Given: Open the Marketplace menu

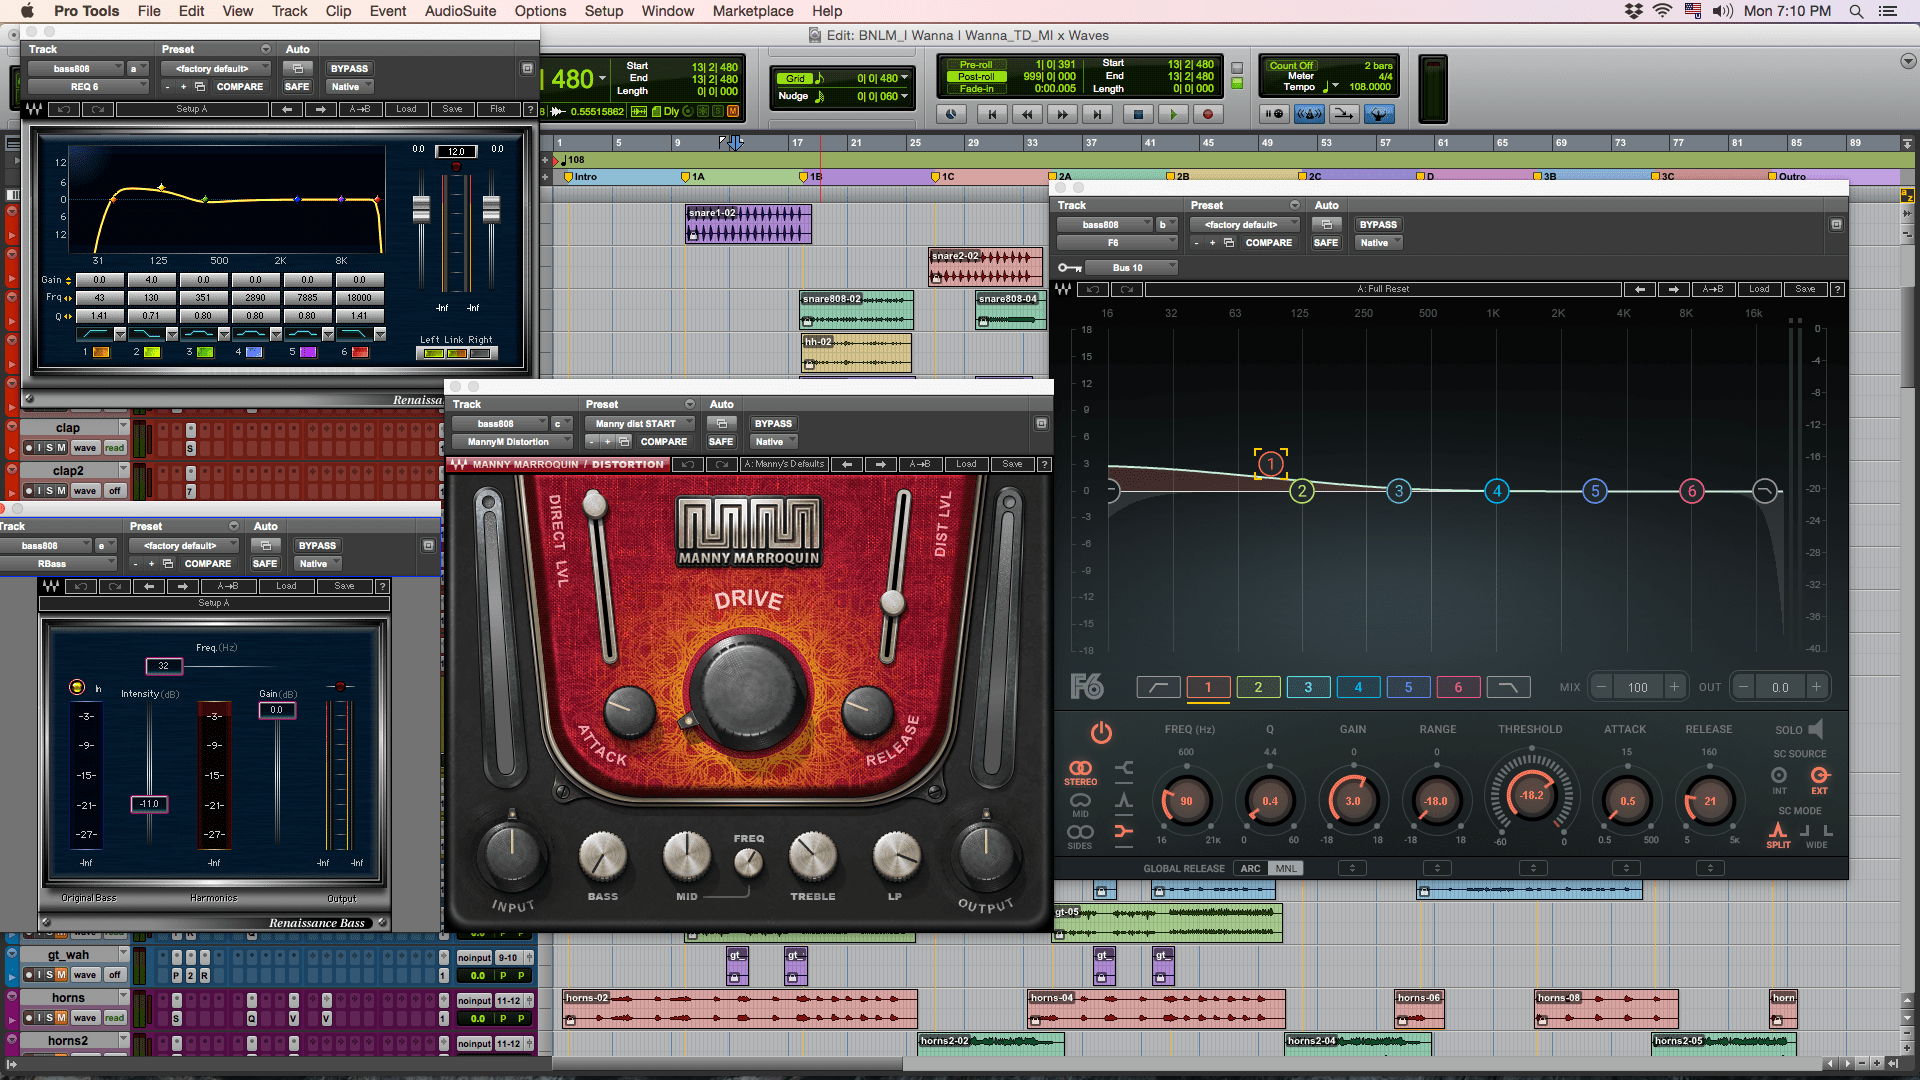Looking at the screenshot, I should click(753, 11).
